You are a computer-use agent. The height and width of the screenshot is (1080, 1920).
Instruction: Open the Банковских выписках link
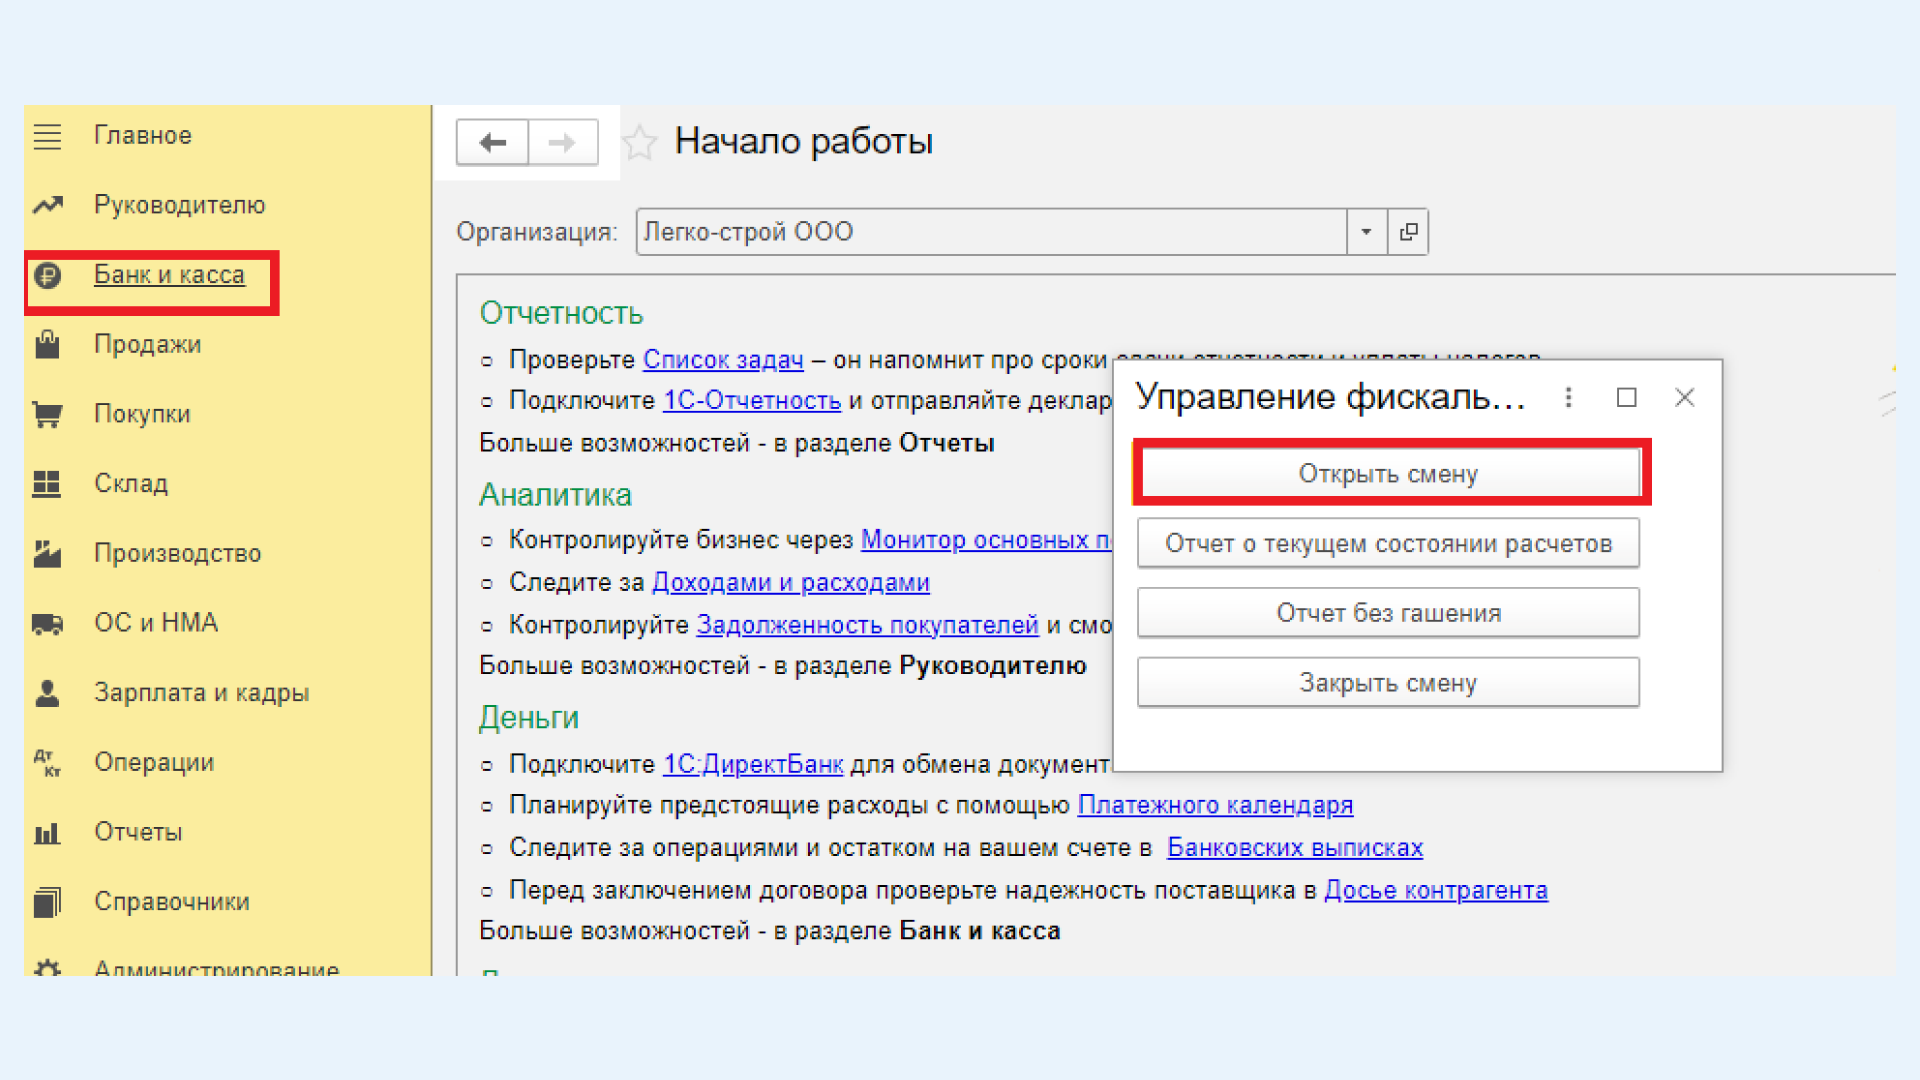pos(1295,848)
